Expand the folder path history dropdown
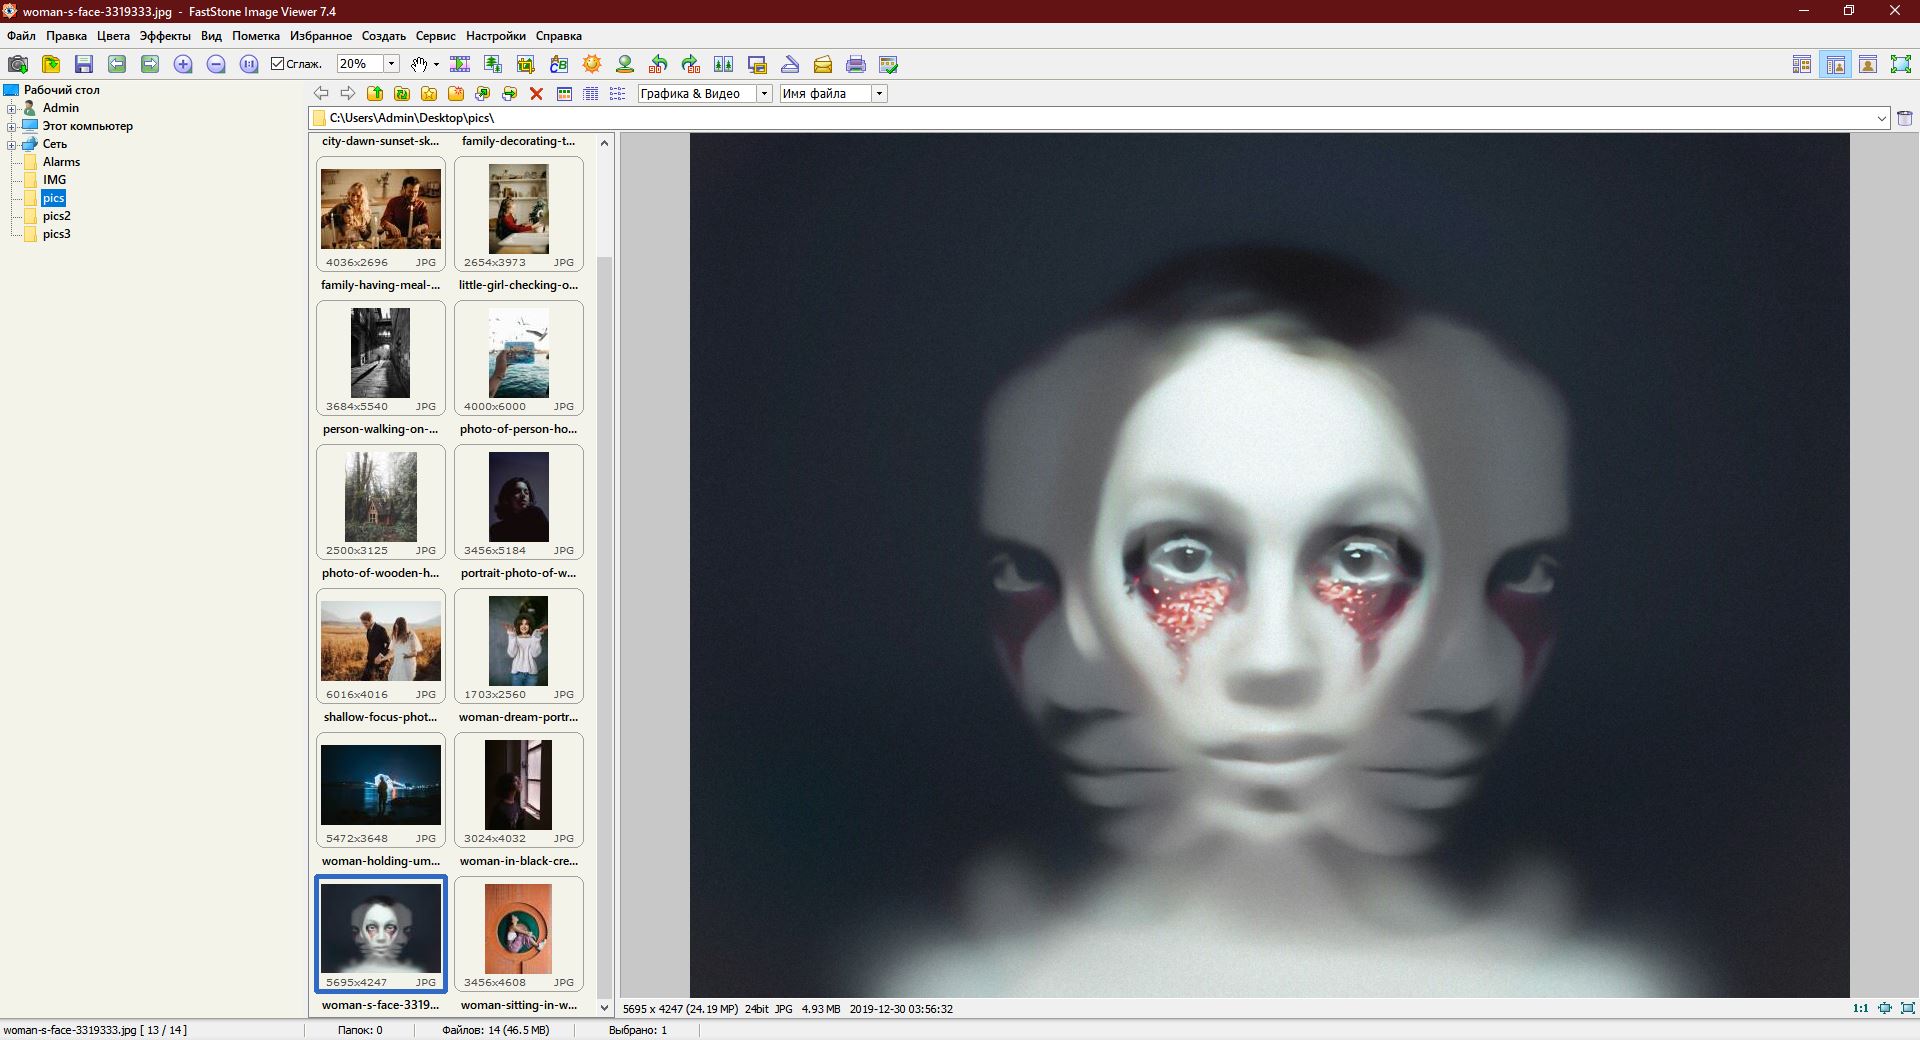Screen dimensions: 1920x1040 click(x=1882, y=118)
